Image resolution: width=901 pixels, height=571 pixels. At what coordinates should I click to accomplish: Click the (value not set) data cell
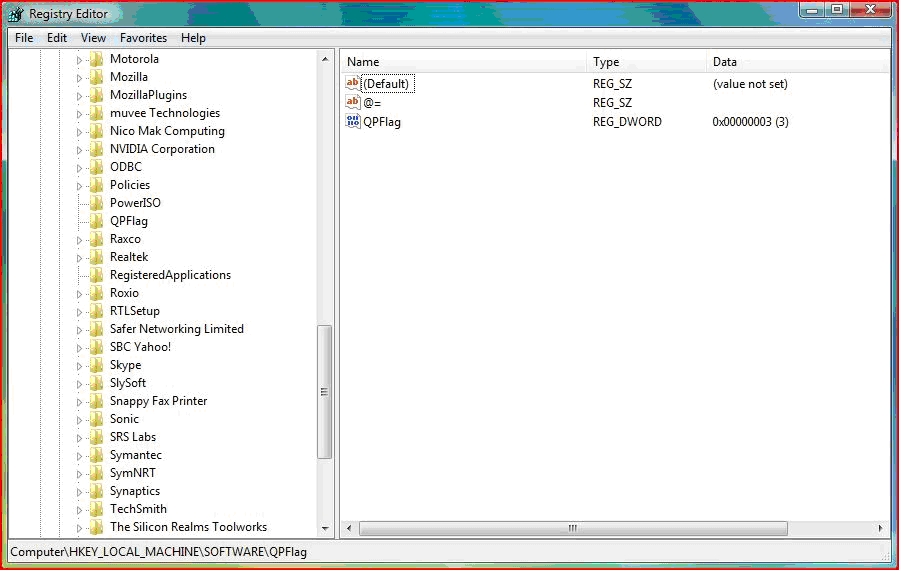point(750,84)
